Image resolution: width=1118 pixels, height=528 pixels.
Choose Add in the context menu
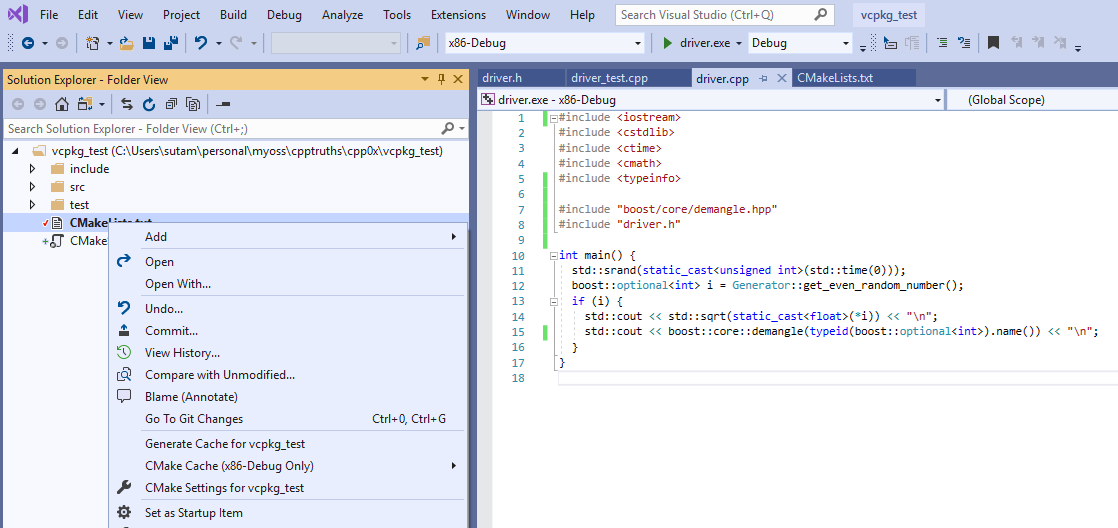click(287, 237)
